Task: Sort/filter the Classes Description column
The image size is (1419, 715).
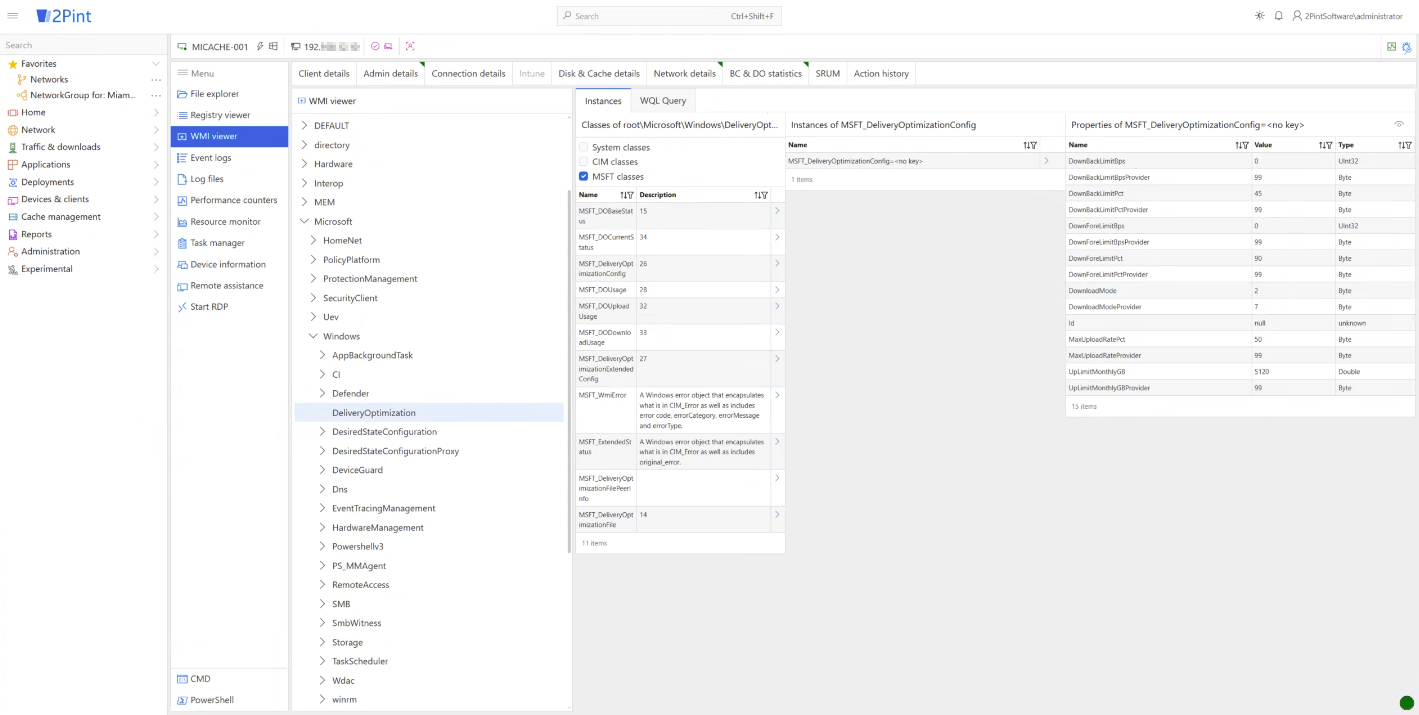Action: click(761, 195)
